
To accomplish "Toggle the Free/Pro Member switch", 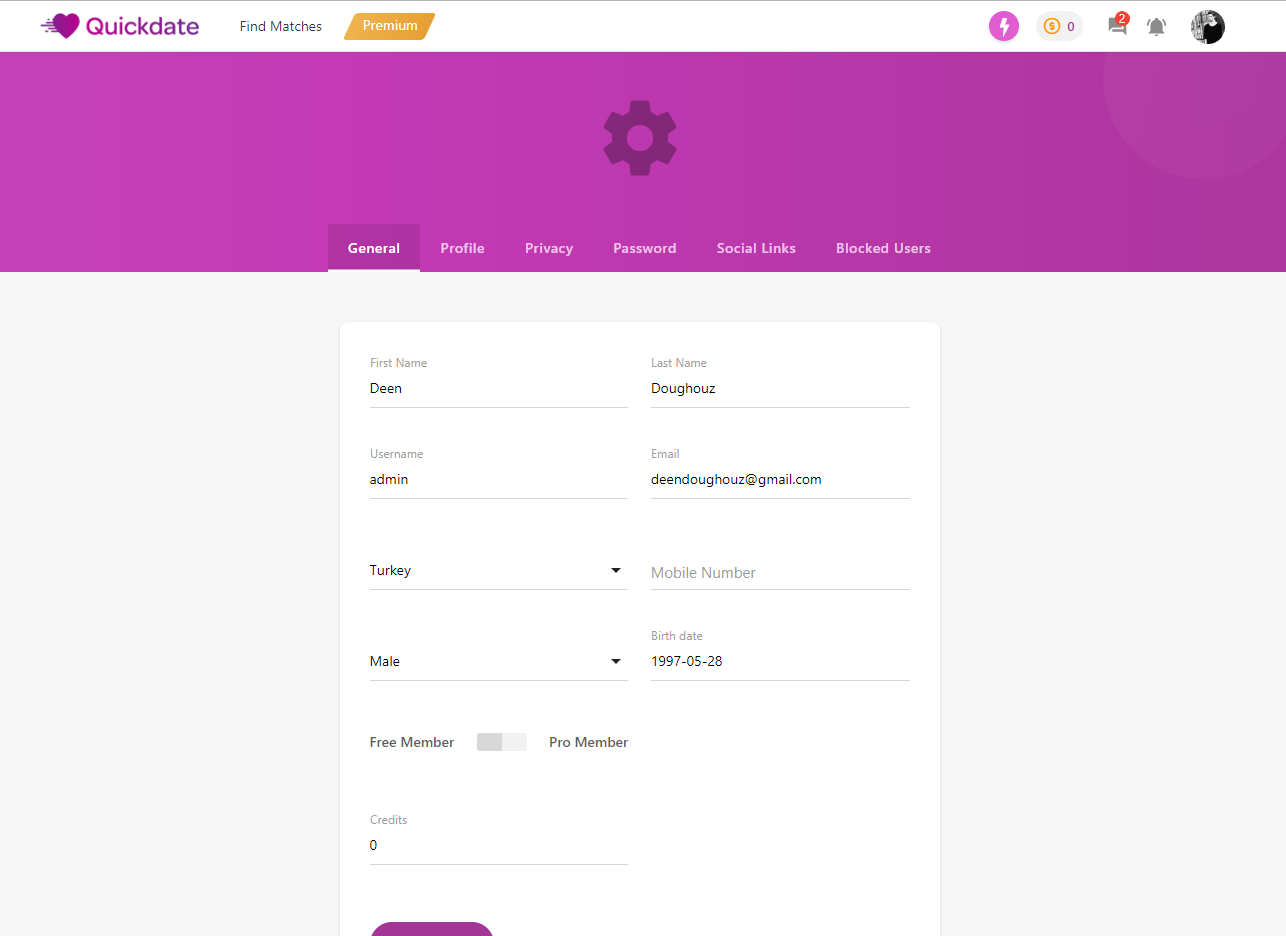I will [x=501, y=742].
